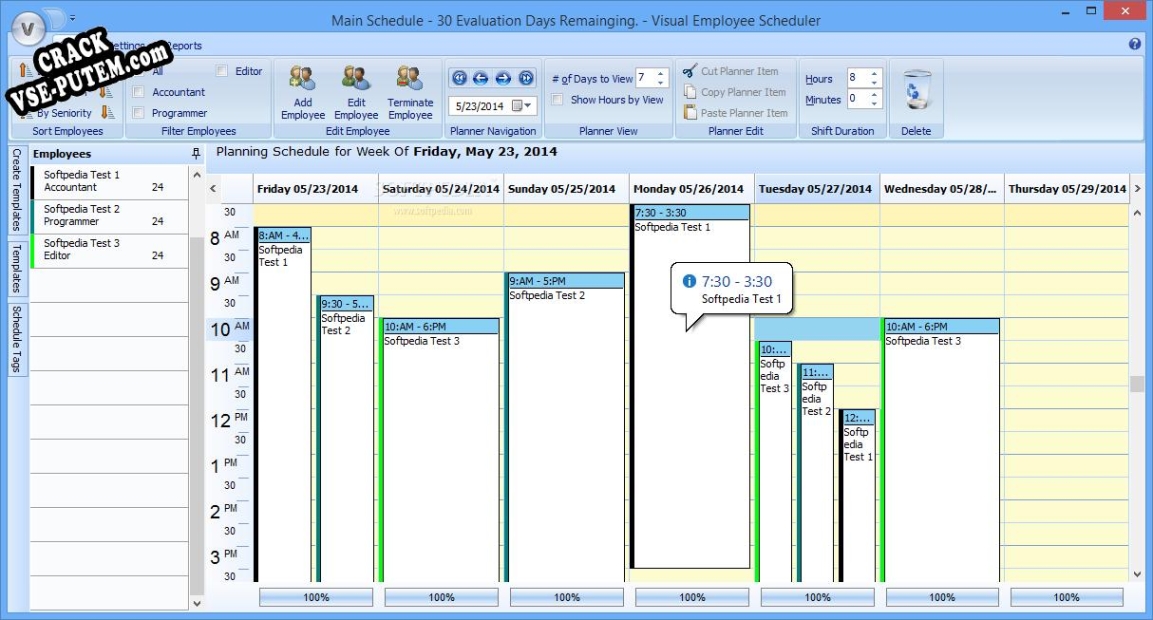Click the By Seniority sort option
The image size is (1153, 620).
point(64,113)
